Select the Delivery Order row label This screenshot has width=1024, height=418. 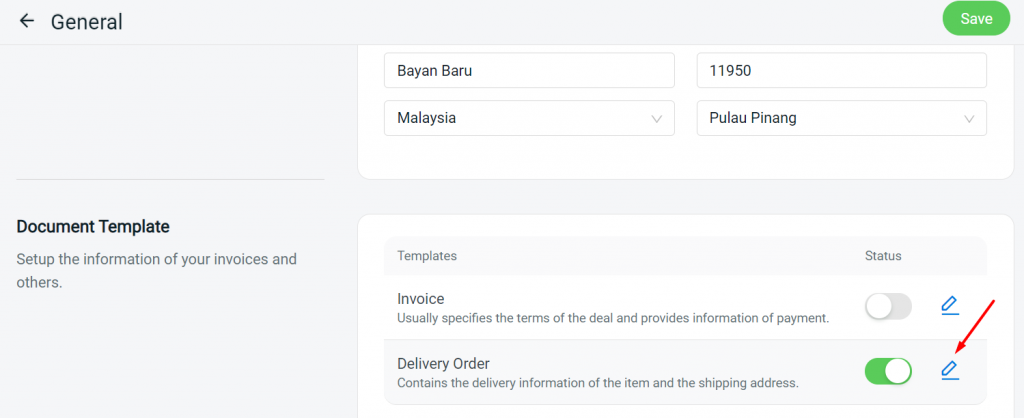coord(443,363)
